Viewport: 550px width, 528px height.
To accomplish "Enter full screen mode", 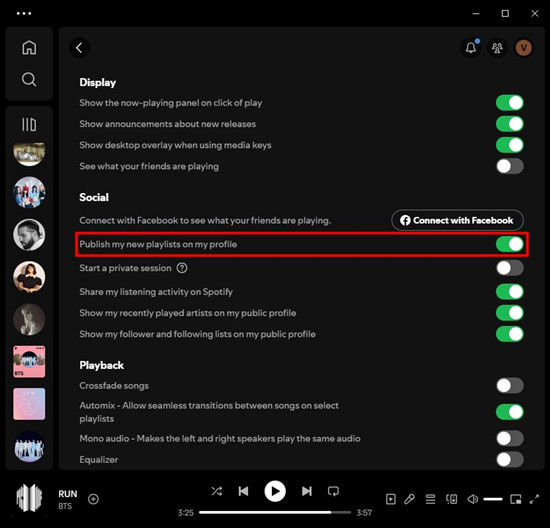I will click(534, 499).
